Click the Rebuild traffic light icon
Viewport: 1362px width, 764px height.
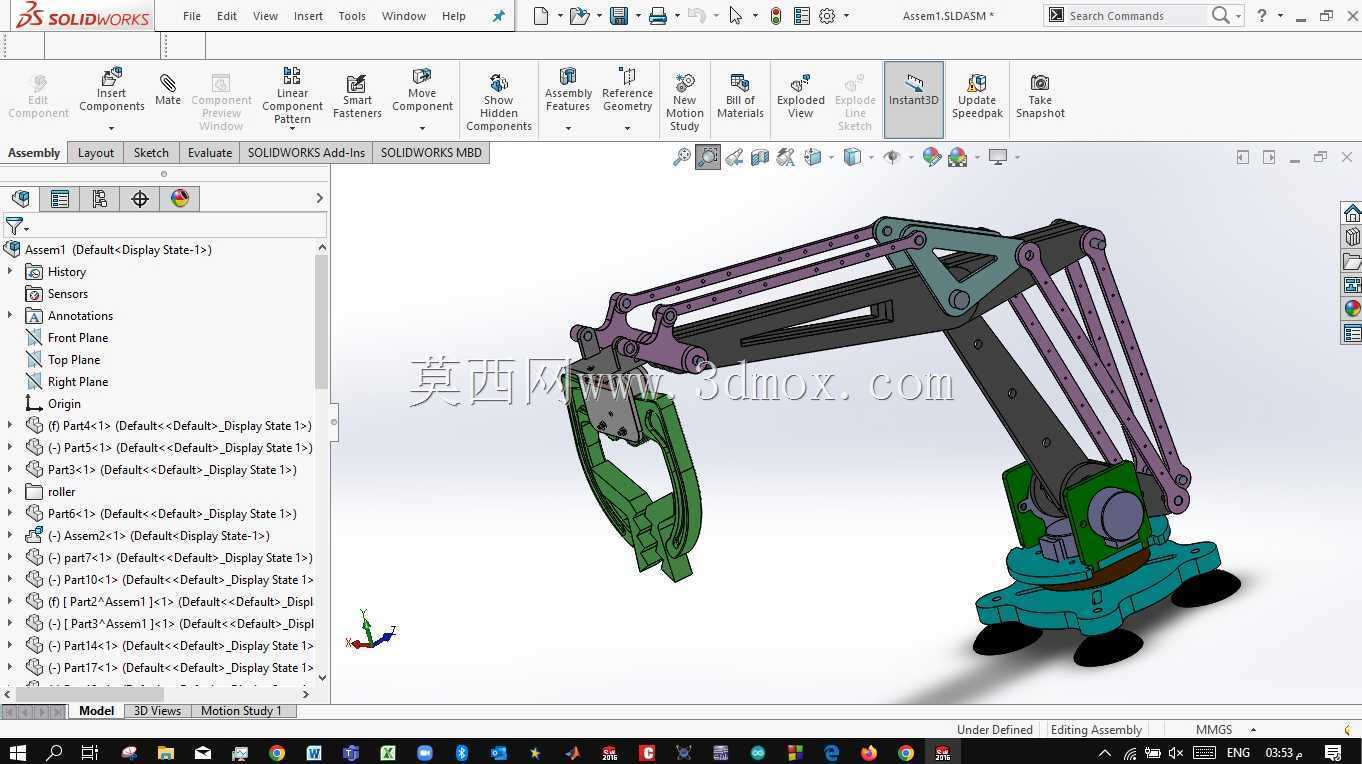coord(776,16)
